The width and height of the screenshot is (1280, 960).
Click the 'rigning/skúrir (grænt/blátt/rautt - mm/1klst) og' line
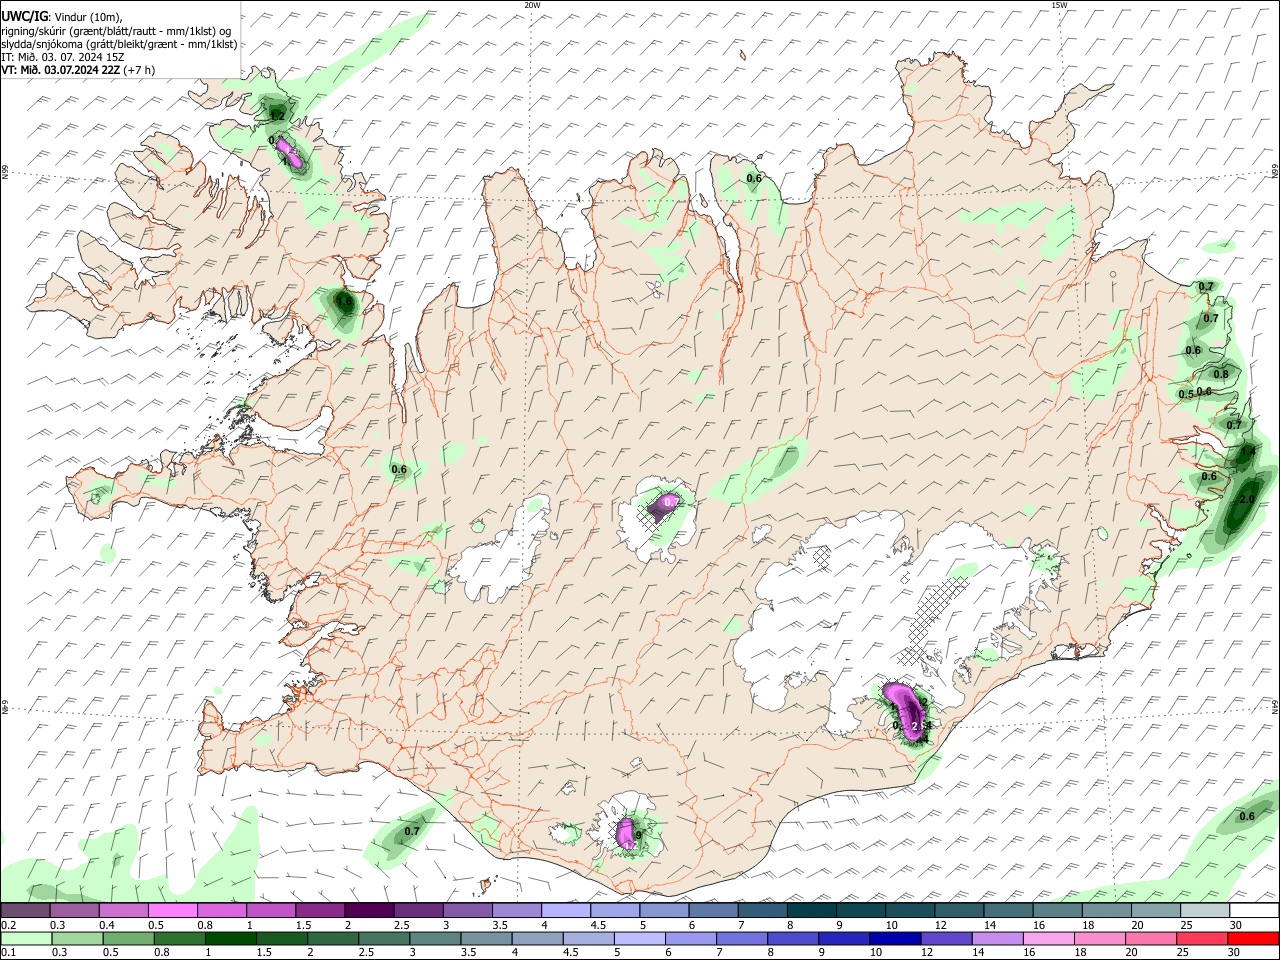117,30
